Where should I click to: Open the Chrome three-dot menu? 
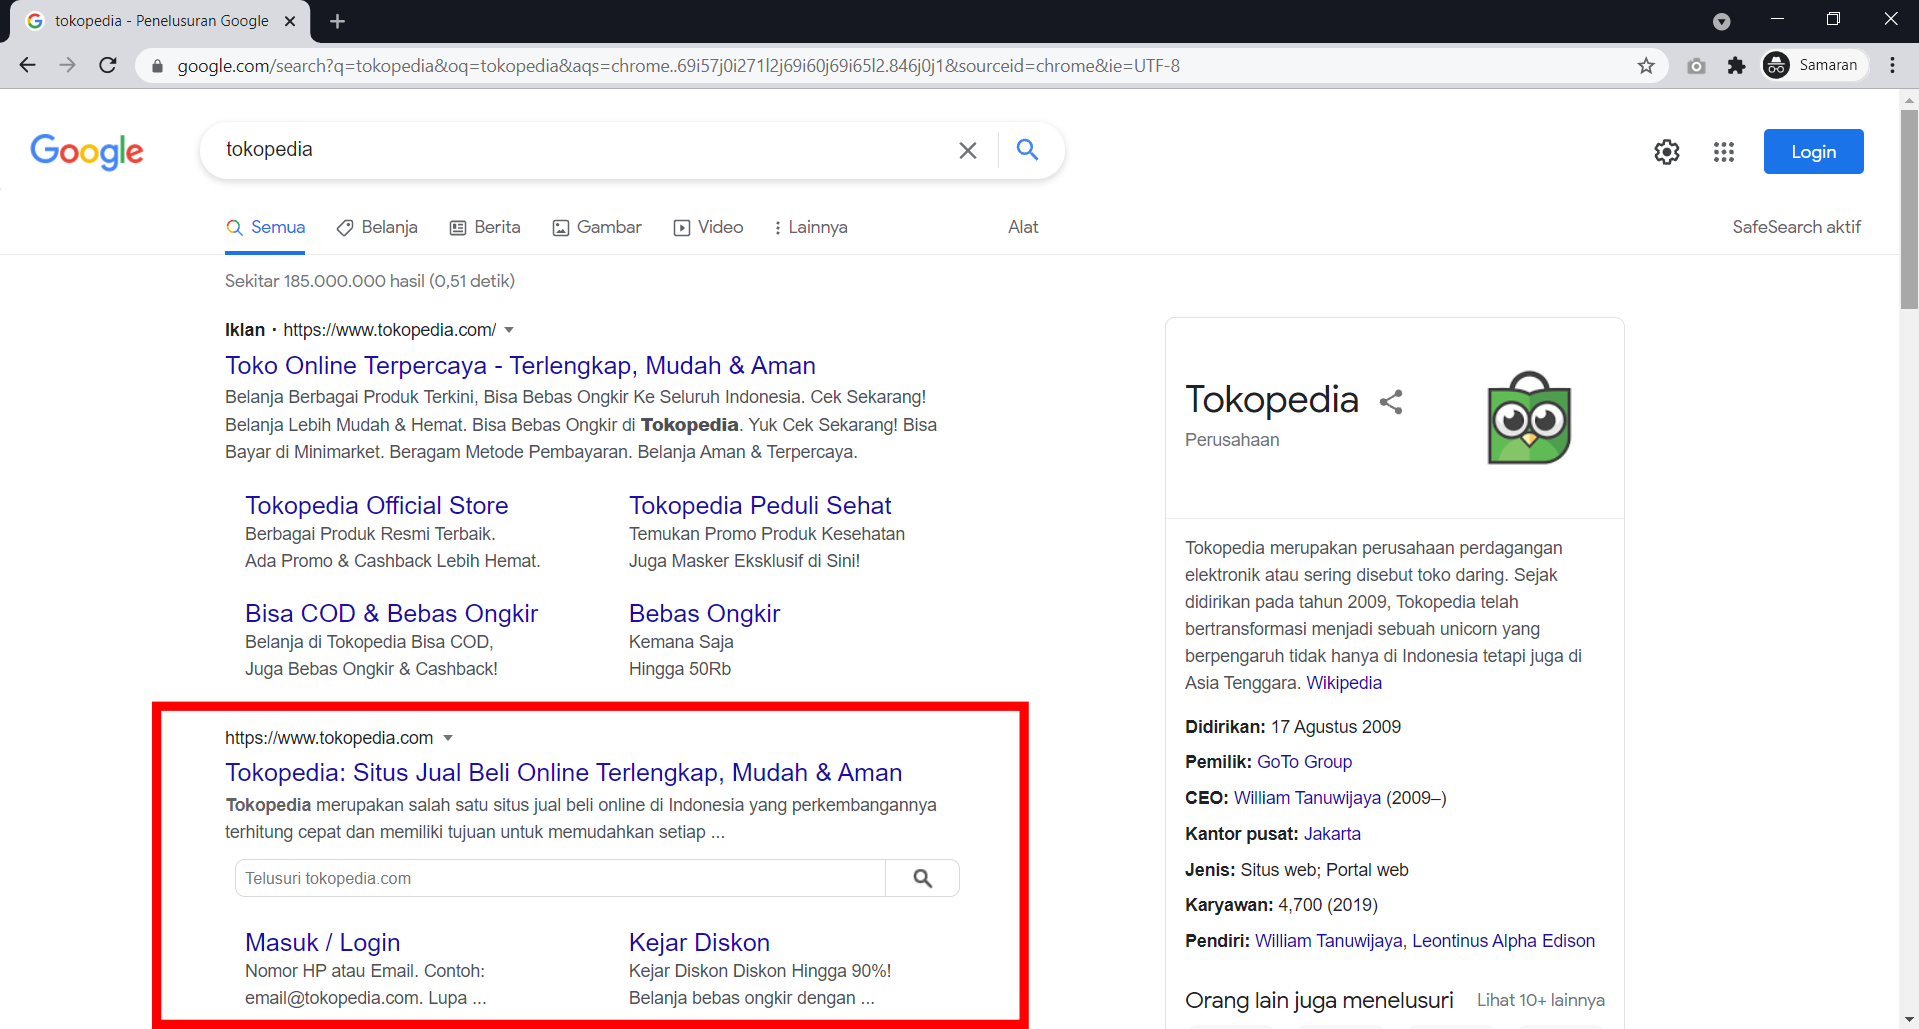[1892, 65]
